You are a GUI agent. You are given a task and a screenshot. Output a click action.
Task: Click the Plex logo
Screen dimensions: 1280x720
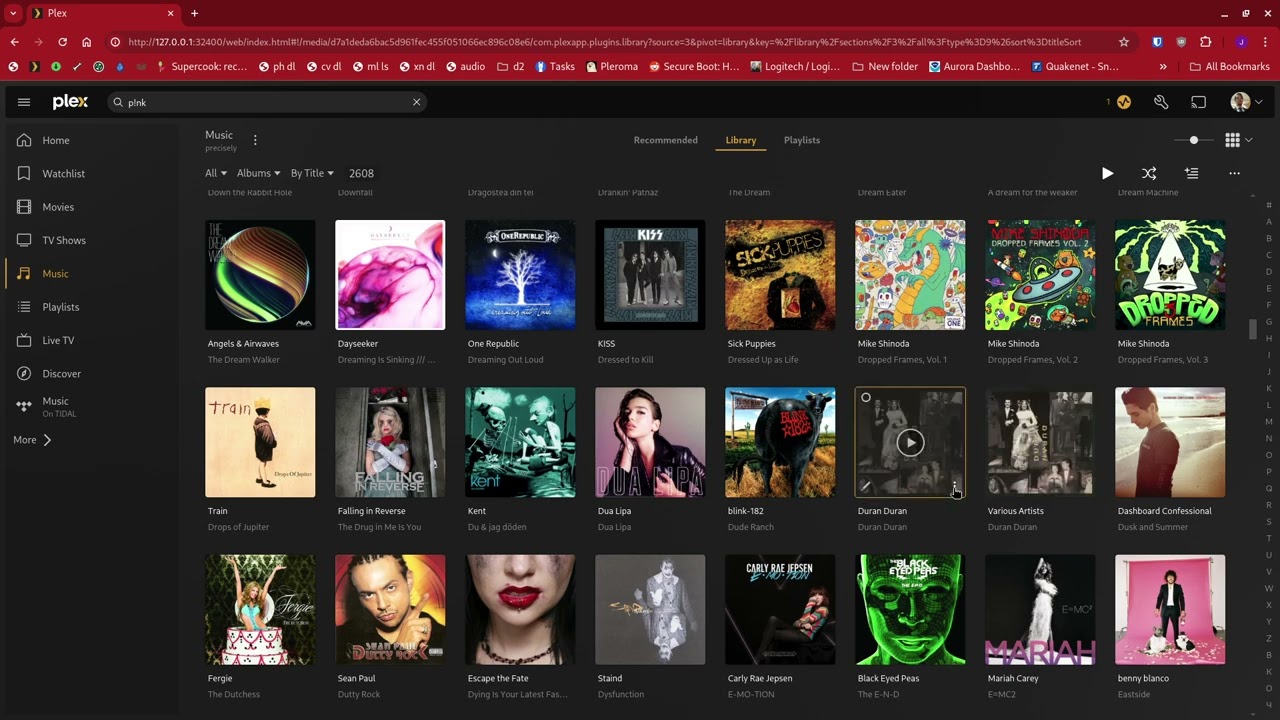70,102
